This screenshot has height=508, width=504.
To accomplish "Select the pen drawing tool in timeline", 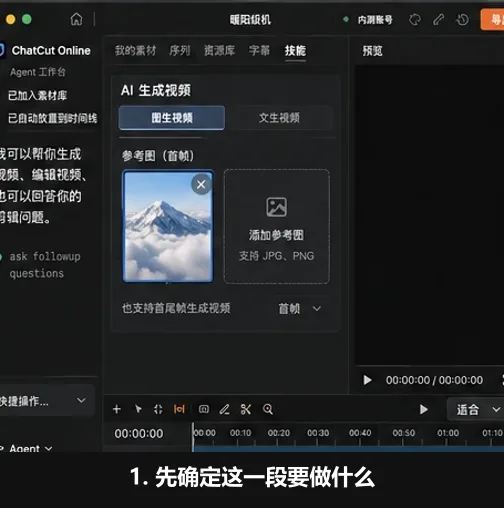I will click(224, 409).
